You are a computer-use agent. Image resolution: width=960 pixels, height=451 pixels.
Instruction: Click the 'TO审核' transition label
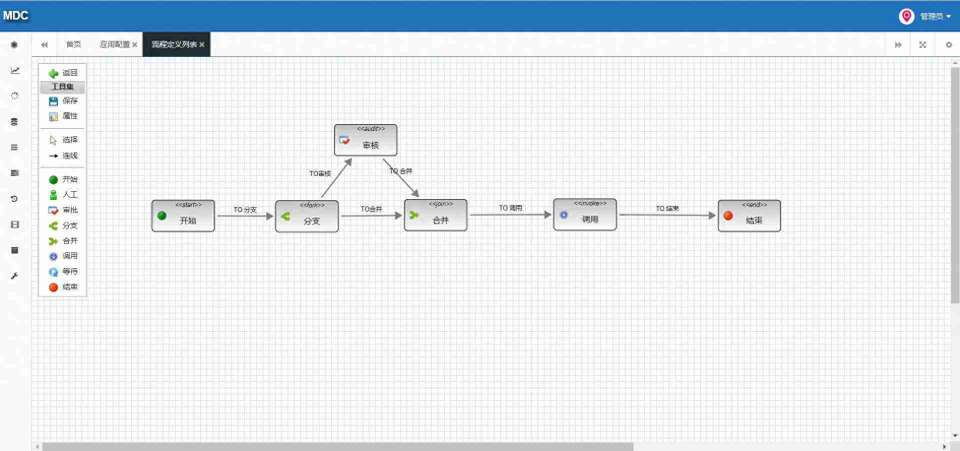[x=320, y=174]
